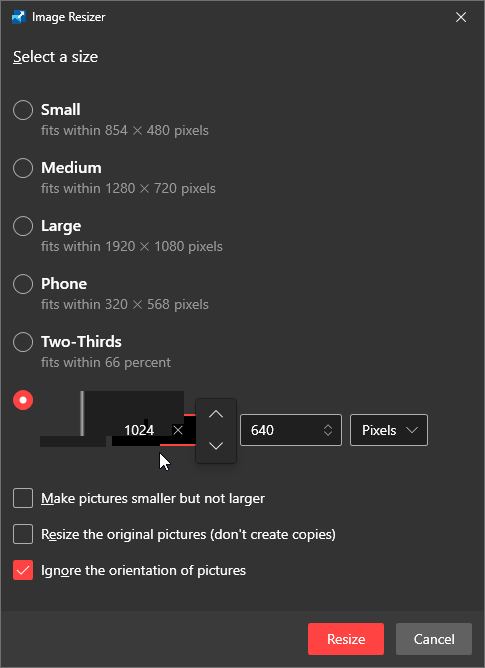Click the 1024 width input field

(153, 430)
